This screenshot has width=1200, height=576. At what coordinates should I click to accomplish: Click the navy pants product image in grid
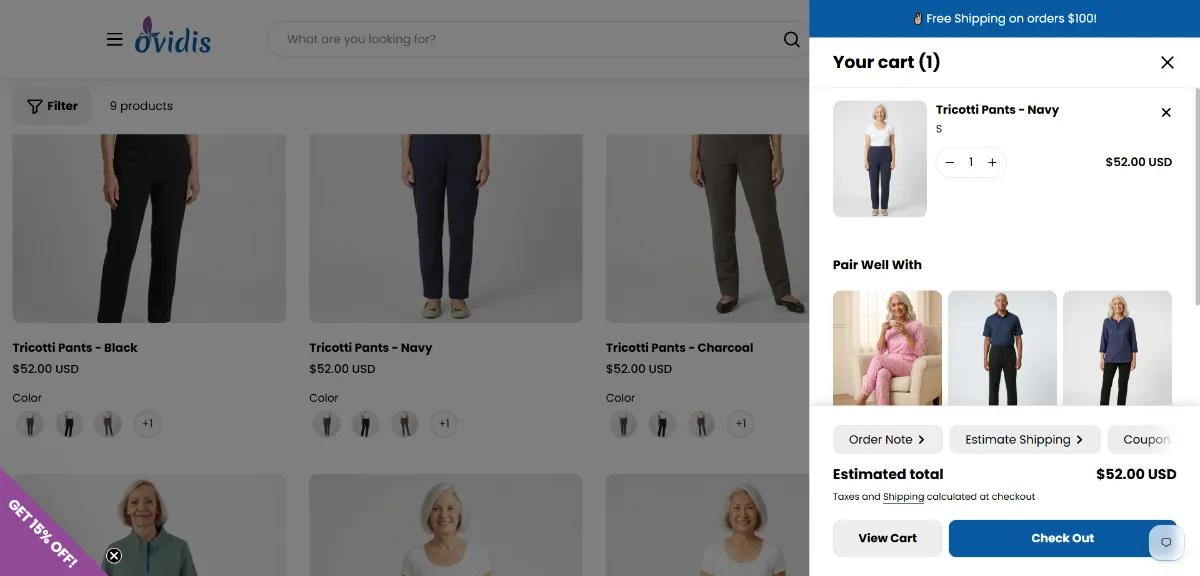pyautogui.click(x=446, y=228)
